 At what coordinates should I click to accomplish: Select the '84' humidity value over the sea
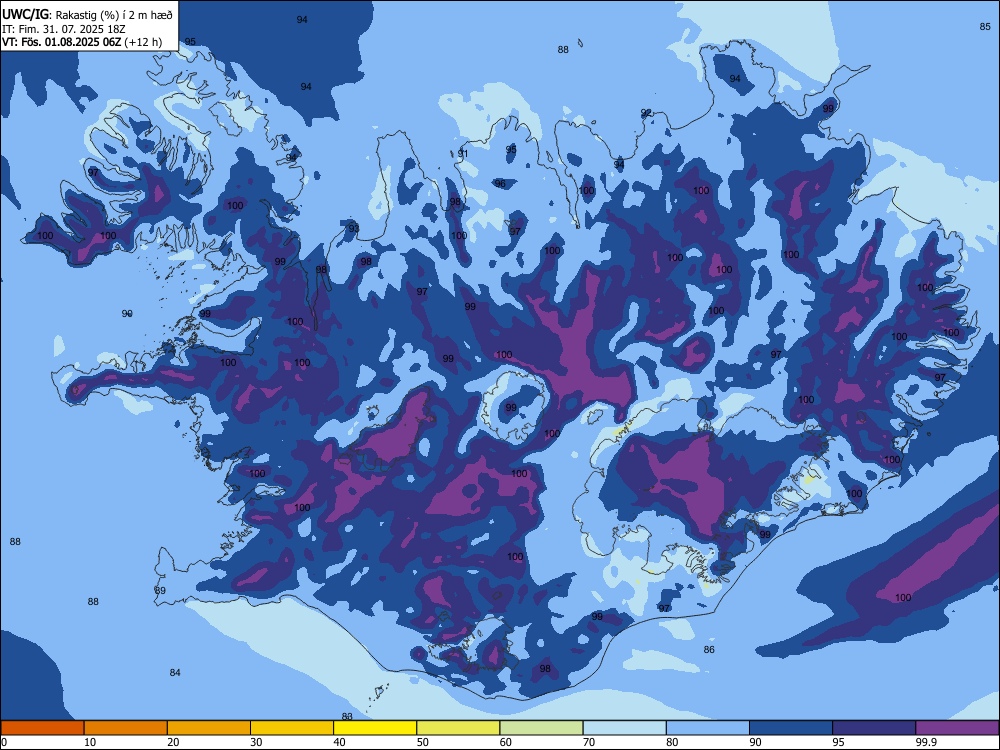coord(175,672)
